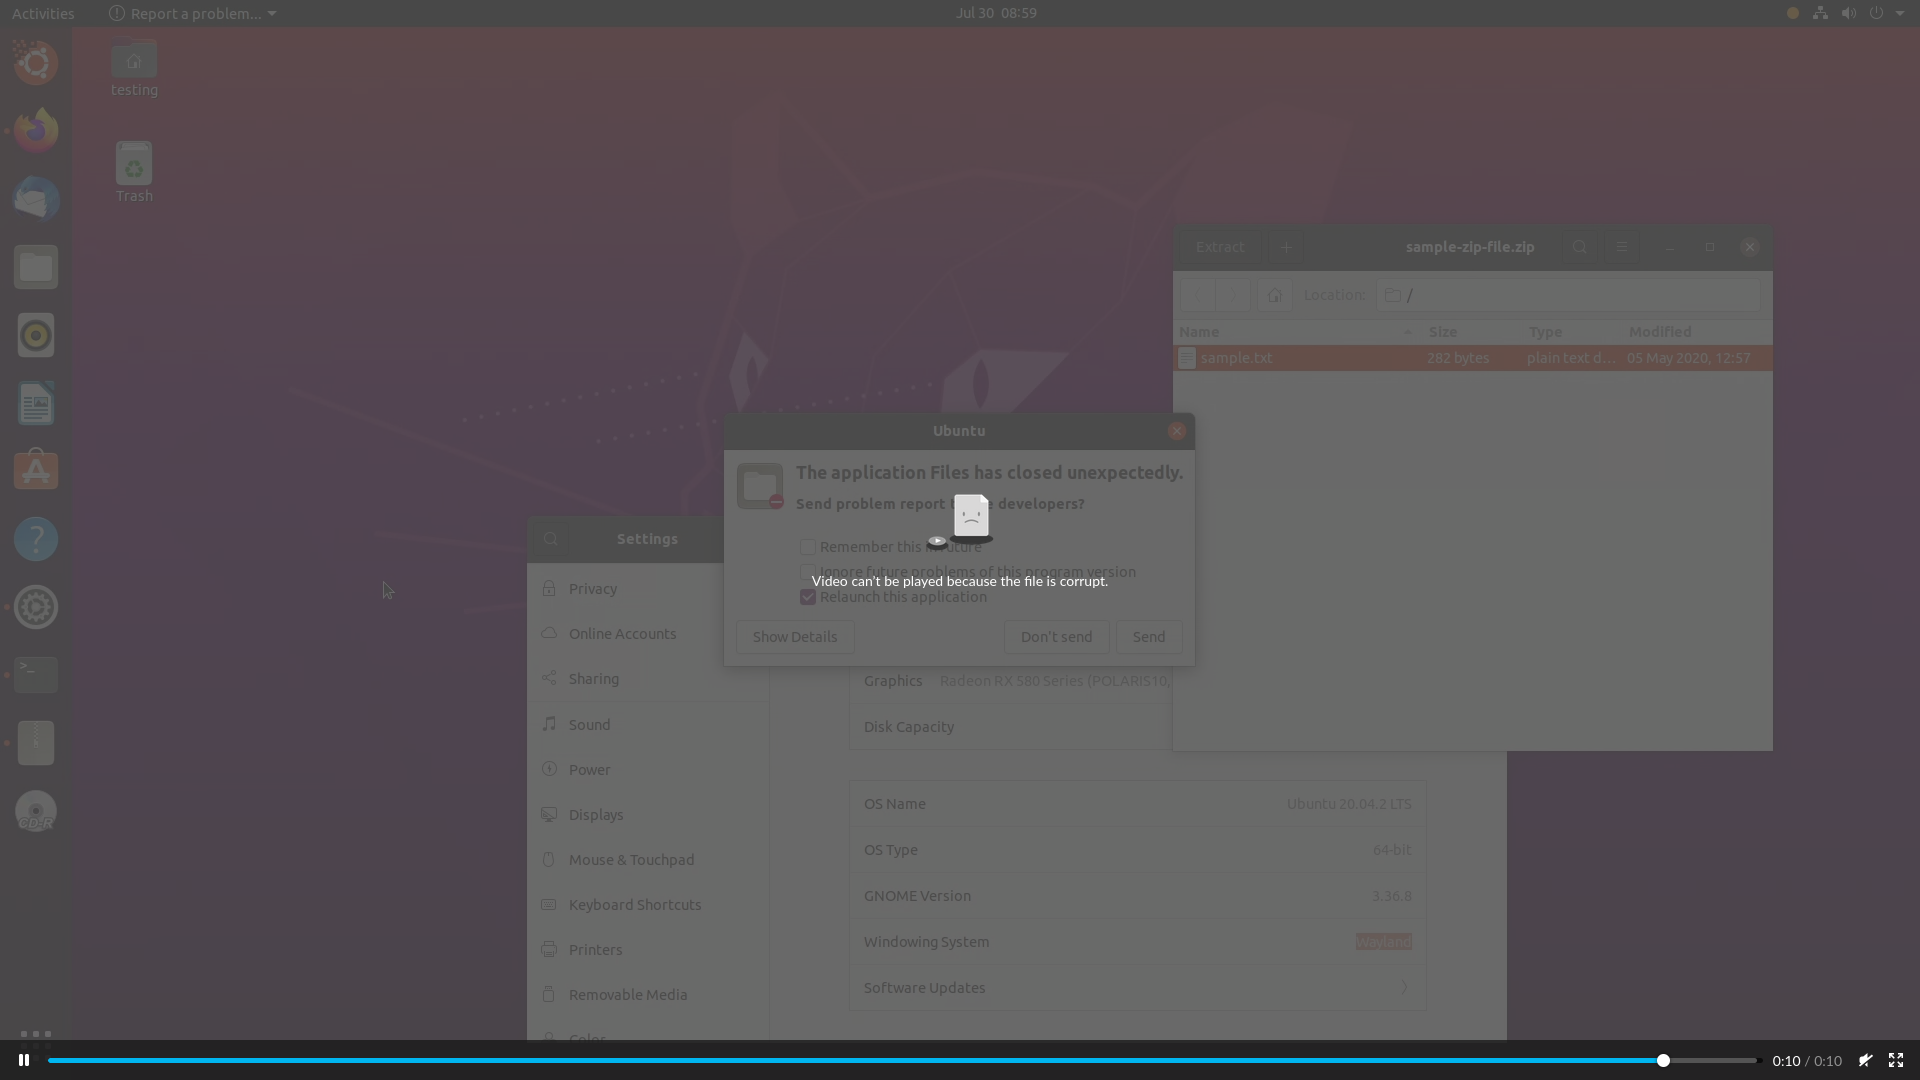Click the add files plus button in archive window

[1286, 247]
